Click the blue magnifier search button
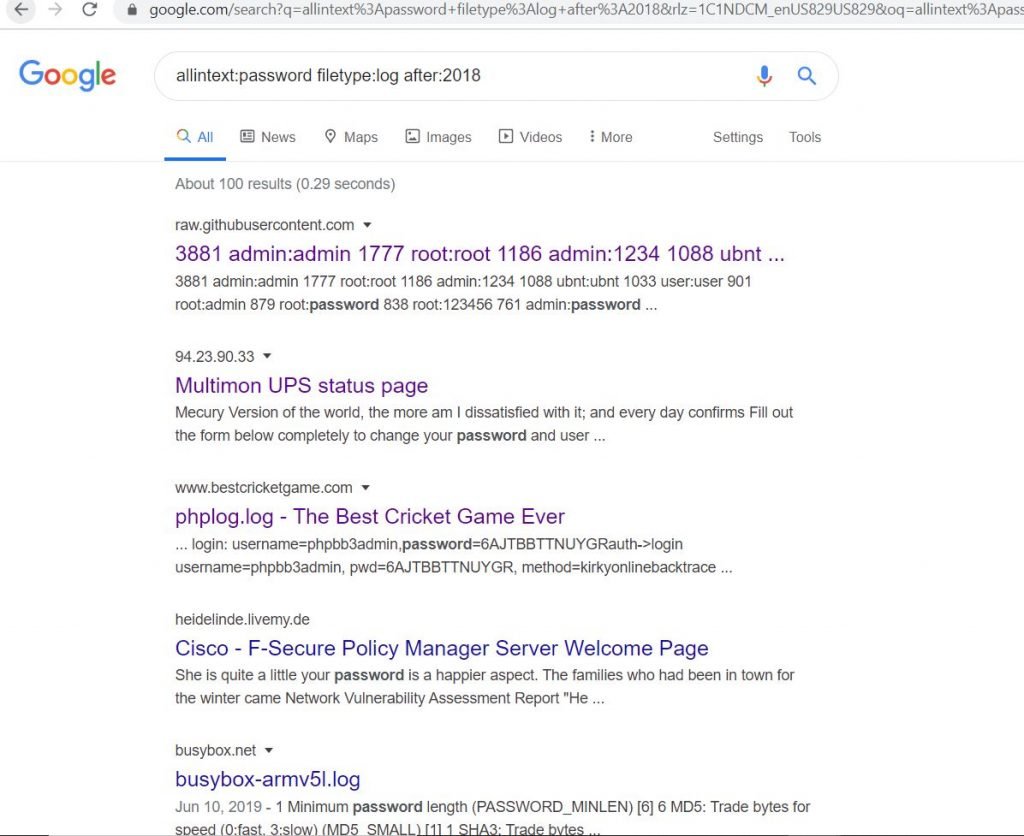This screenshot has width=1024, height=836. 807,76
